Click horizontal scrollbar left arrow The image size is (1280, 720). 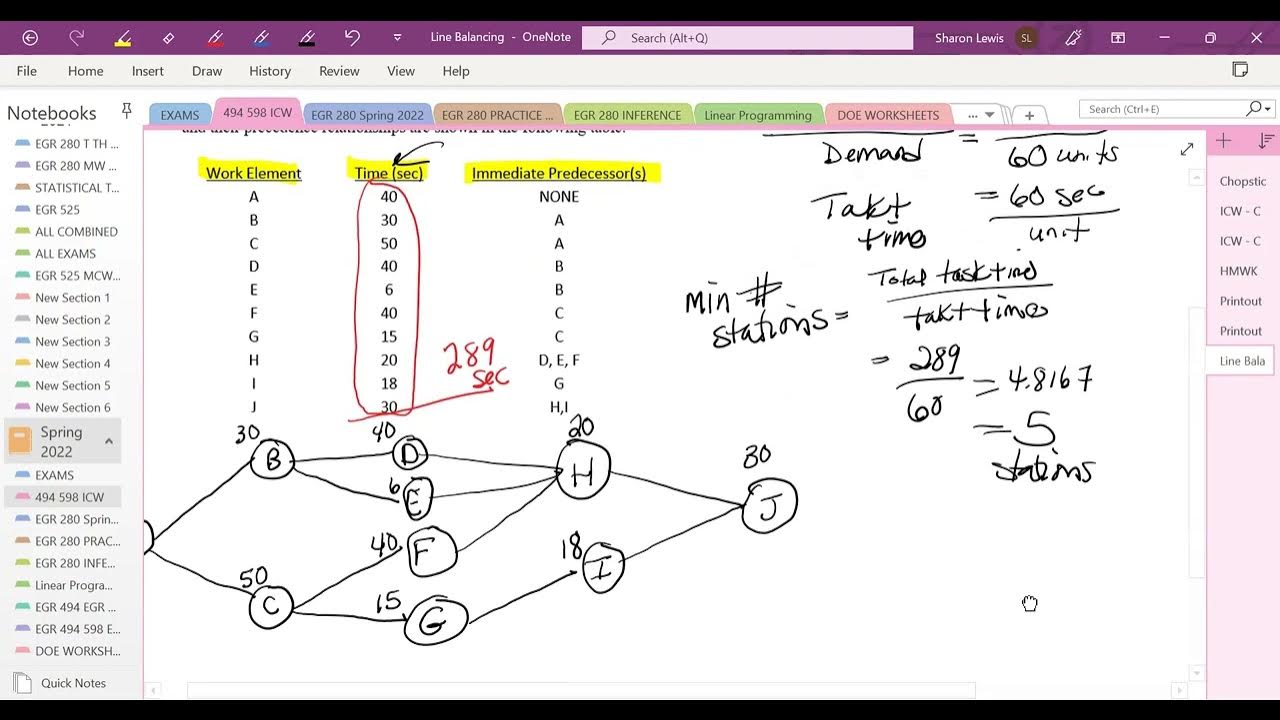(153, 691)
